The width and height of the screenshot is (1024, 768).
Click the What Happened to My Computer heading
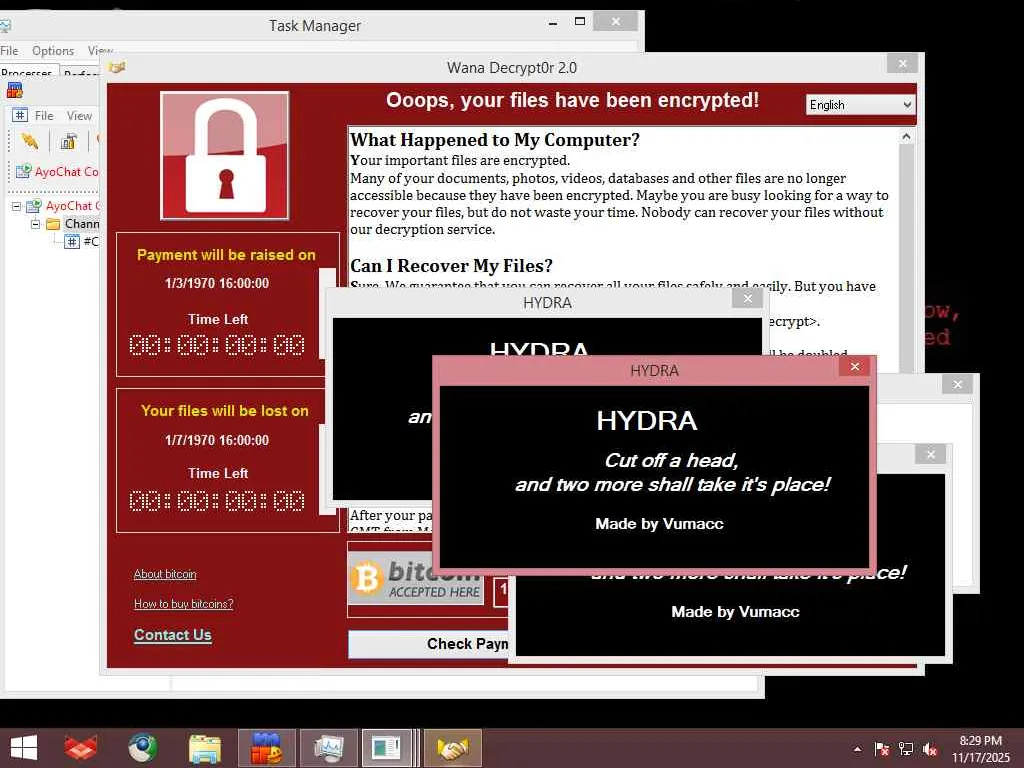click(495, 140)
